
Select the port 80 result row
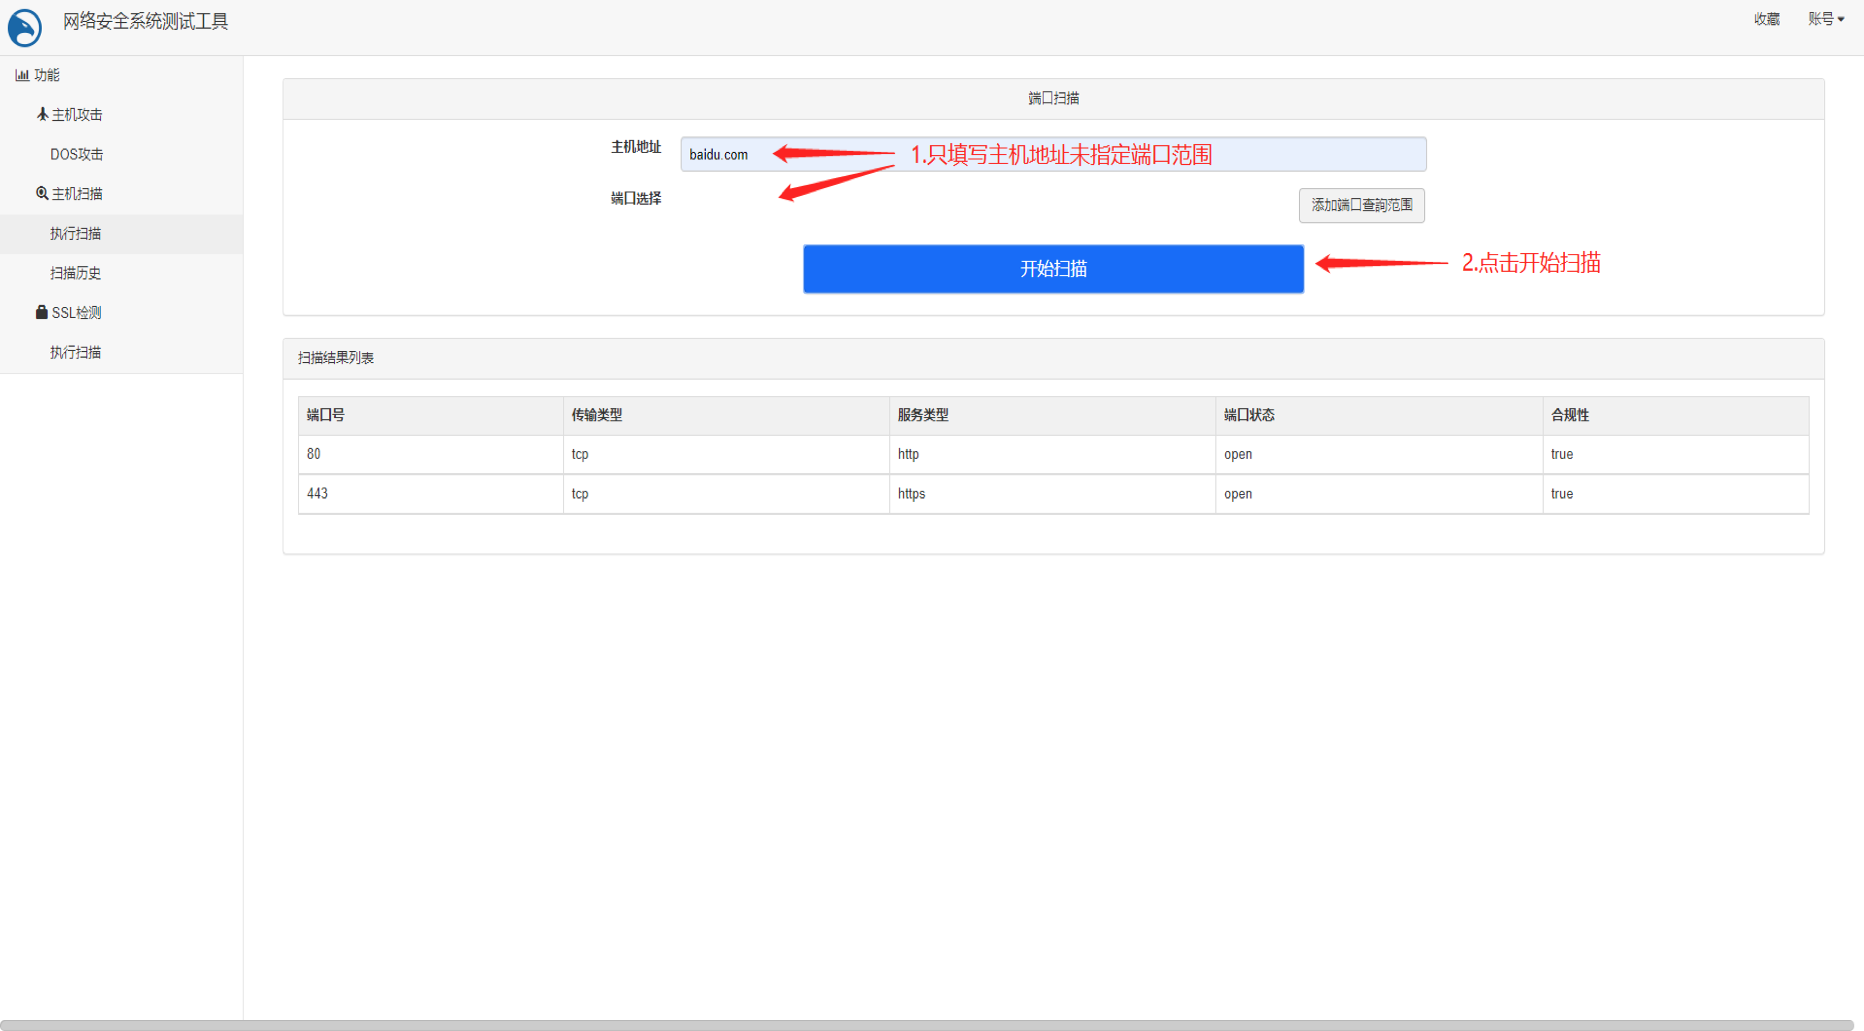1053,454
